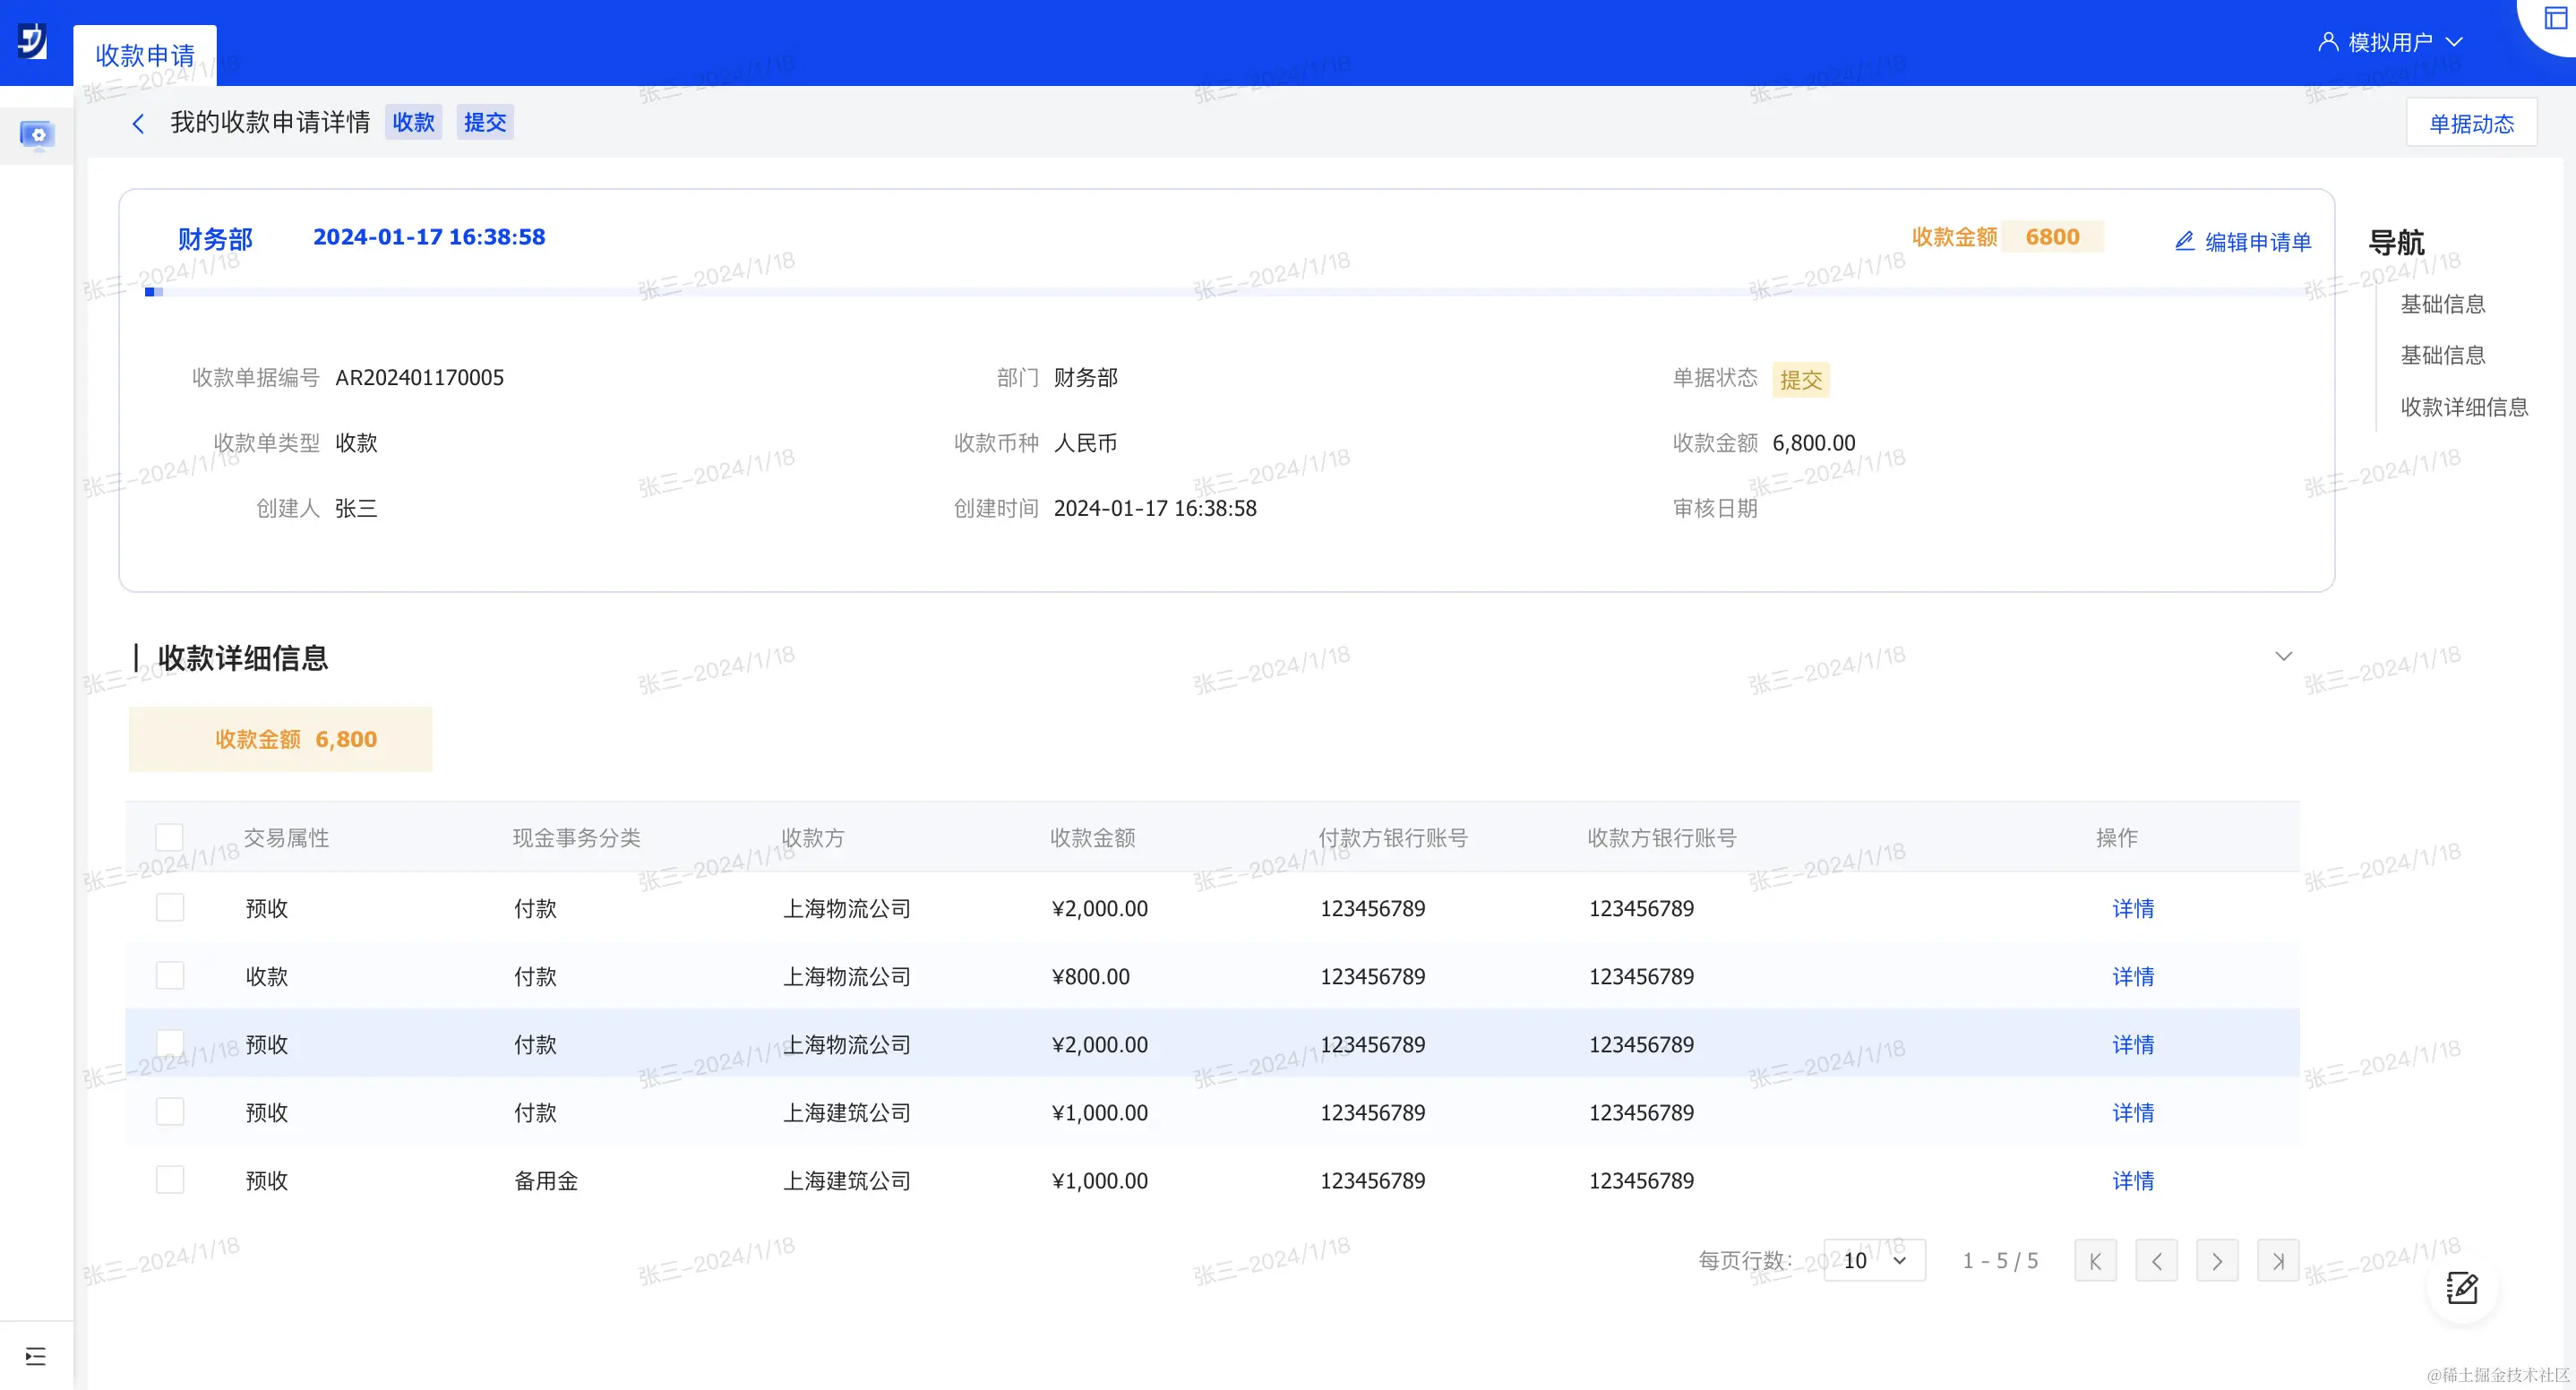Select the 备用金 row checkbox
Screen dimensions: 2576x1390
[170, 1180]
